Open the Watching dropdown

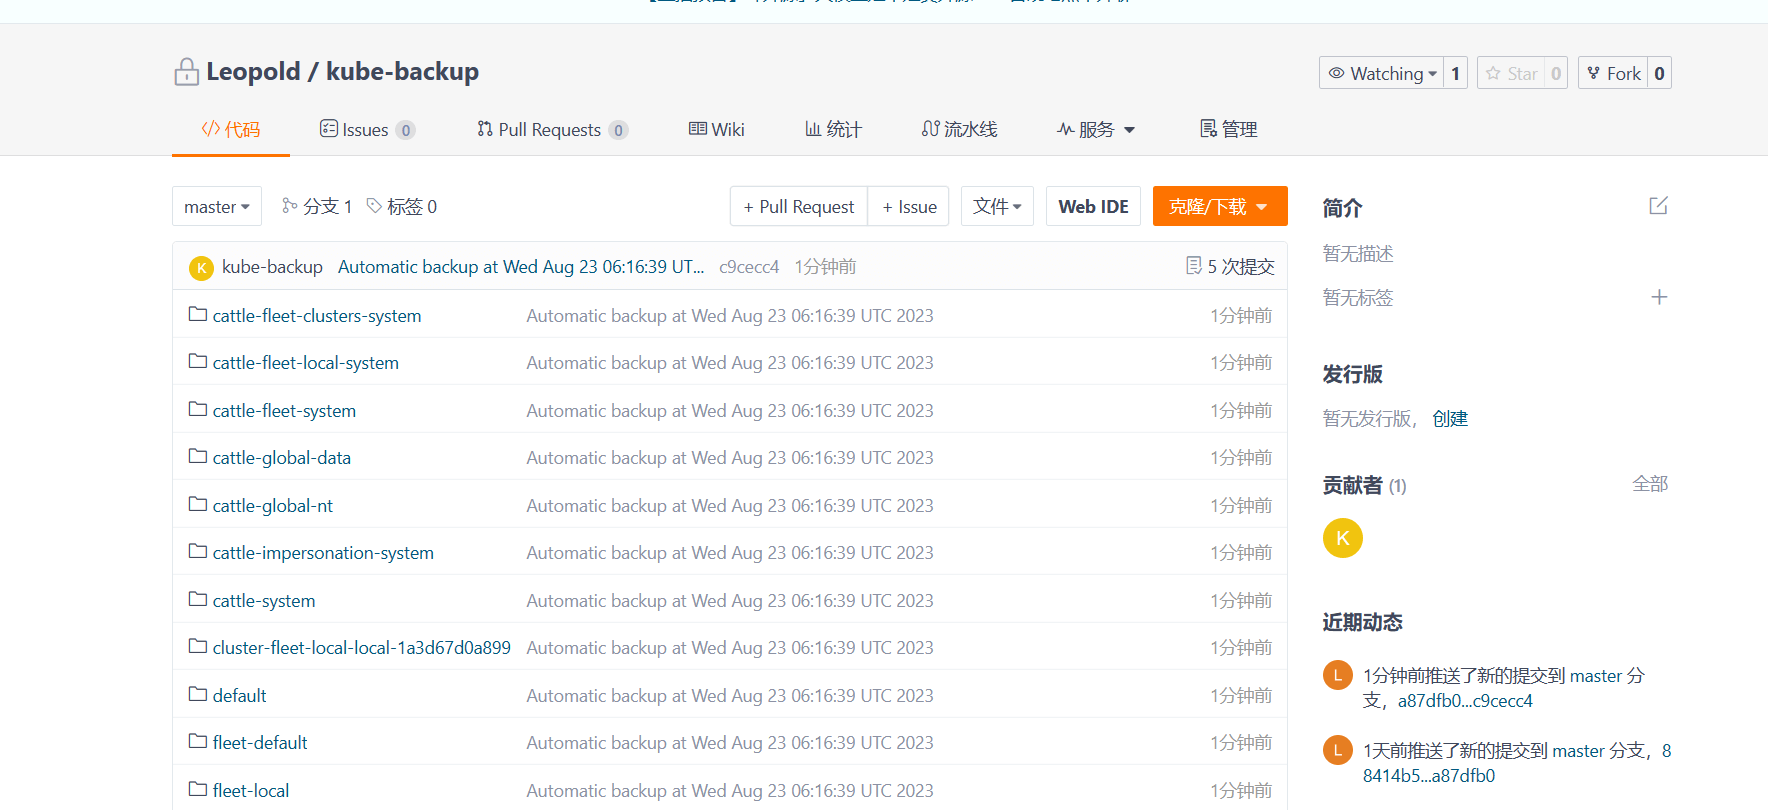pos(1381,73)
